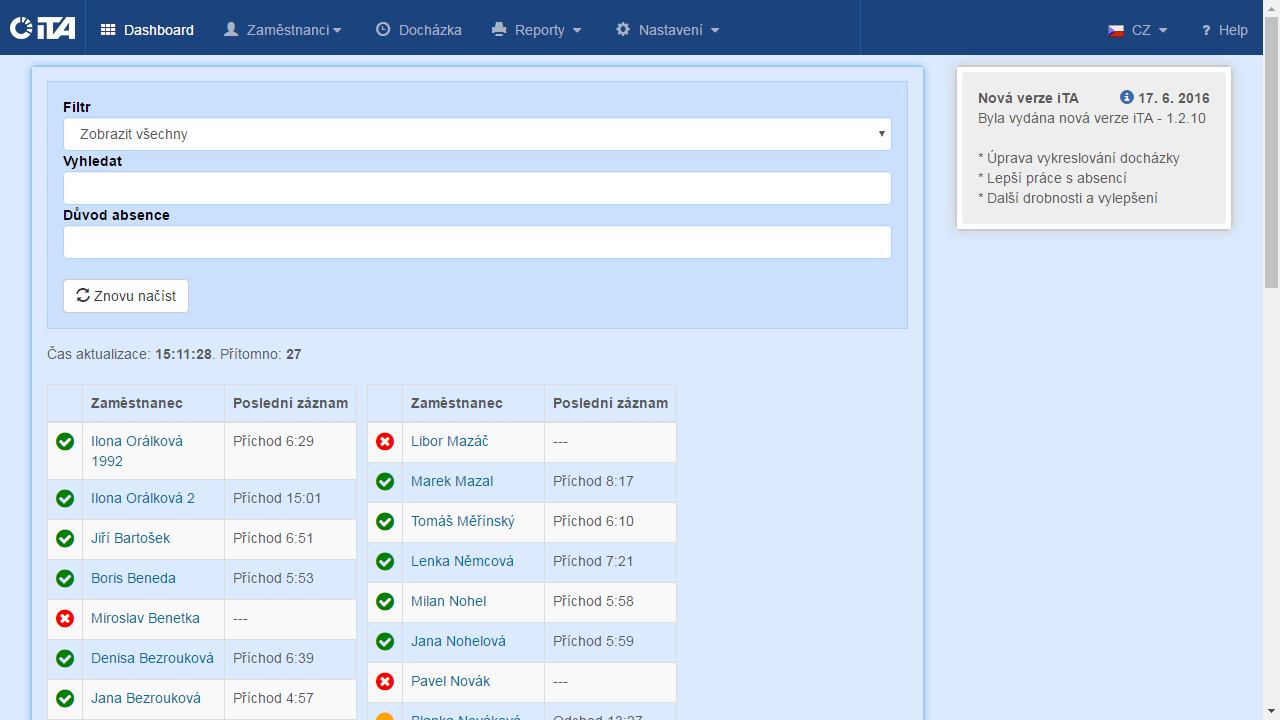The width and height of the screenshot is (1280, 720).
Task: Open employee link Denisa Bezrouková
Action: [152, 658]
